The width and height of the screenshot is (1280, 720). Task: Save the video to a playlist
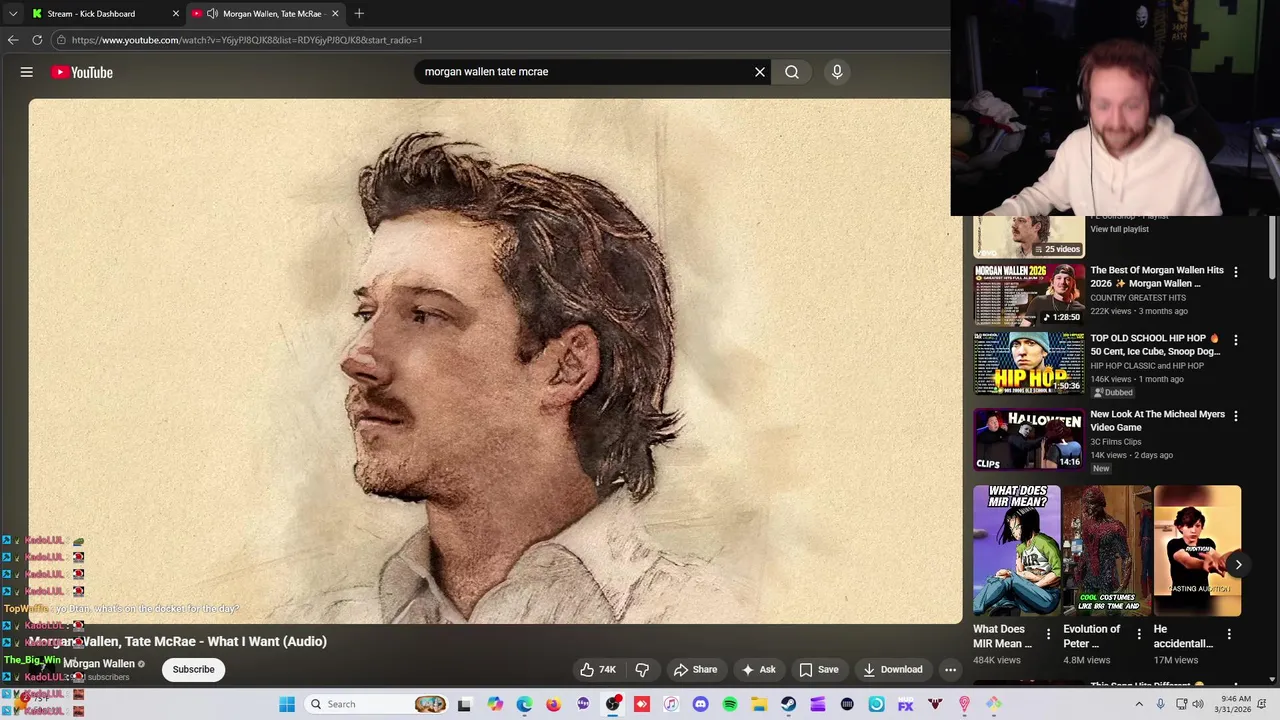point(819,670)
